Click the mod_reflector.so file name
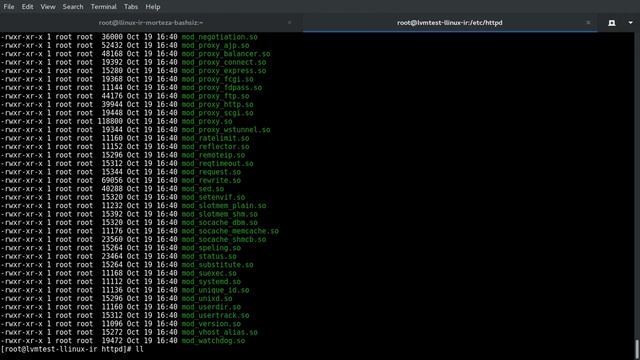 click(x=216, y=147)
